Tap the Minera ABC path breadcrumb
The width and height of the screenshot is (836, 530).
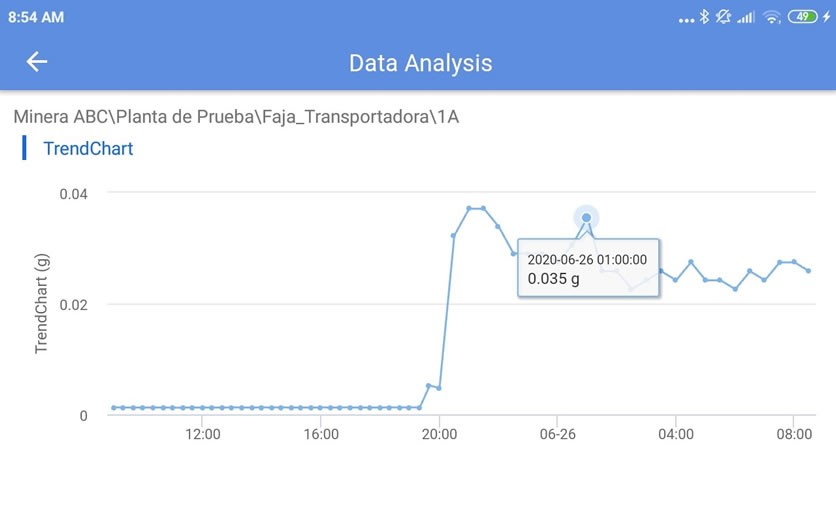[x=236, y=116]
